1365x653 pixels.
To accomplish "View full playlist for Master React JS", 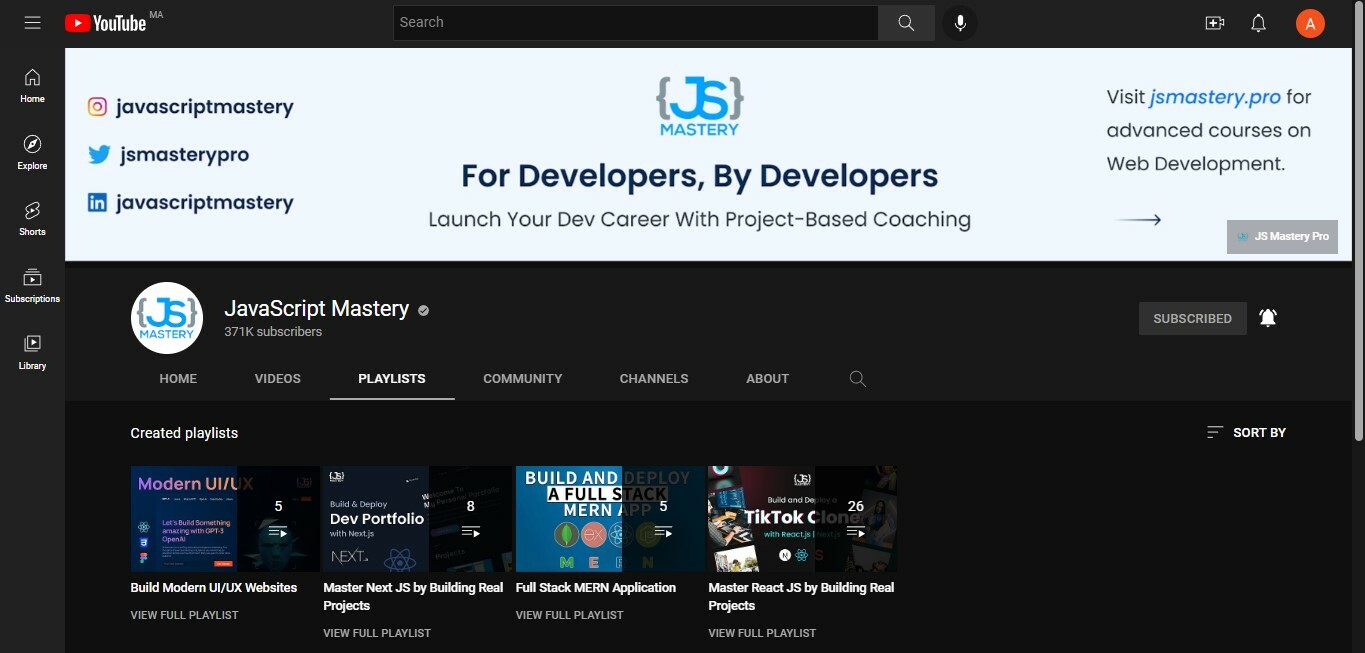I will coord(762,633).
